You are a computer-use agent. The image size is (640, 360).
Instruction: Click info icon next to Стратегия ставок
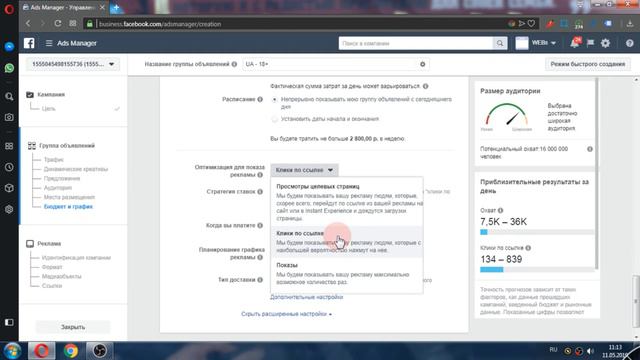[x=260, y=191]
